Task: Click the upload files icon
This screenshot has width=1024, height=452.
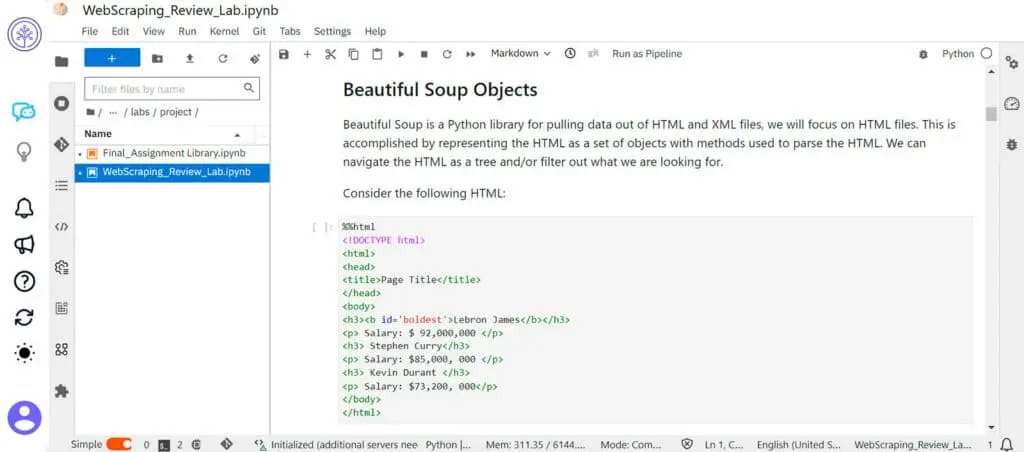Action: tap(189, 58)
